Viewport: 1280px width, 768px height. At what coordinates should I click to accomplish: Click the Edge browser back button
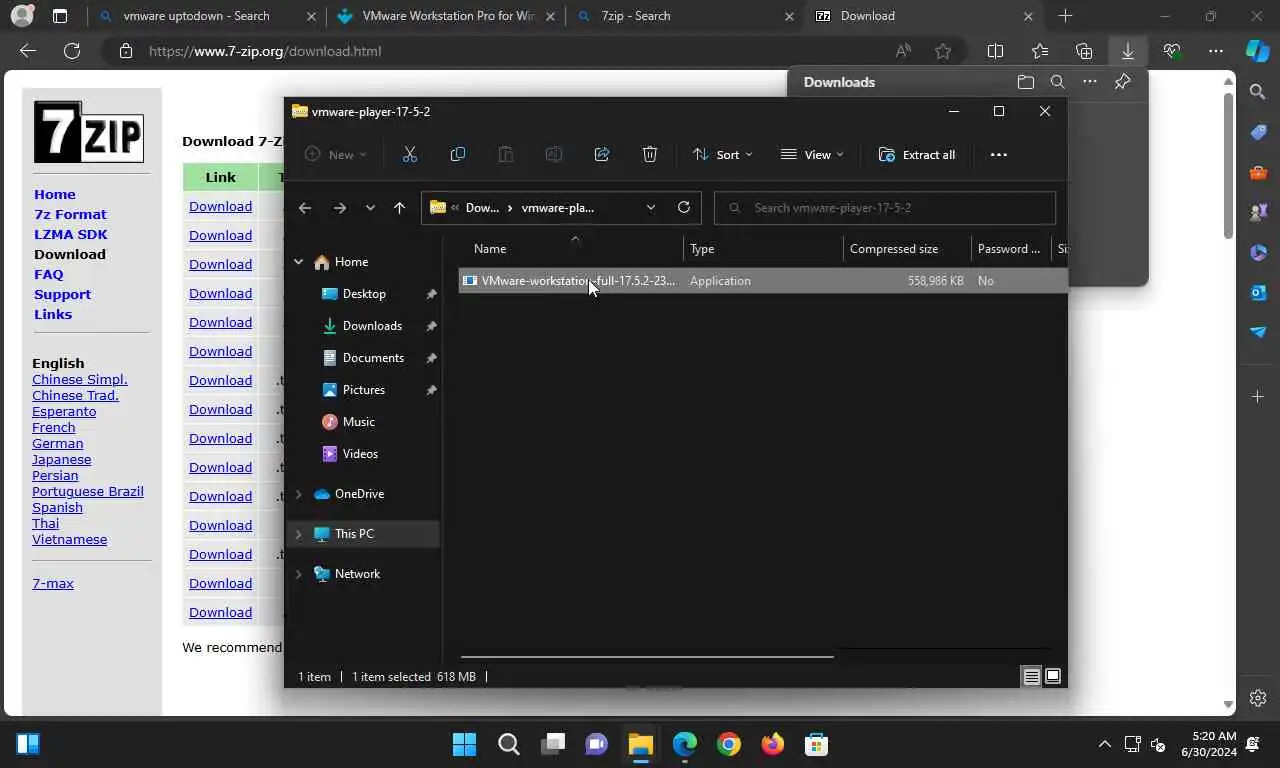tap(28, 51)
